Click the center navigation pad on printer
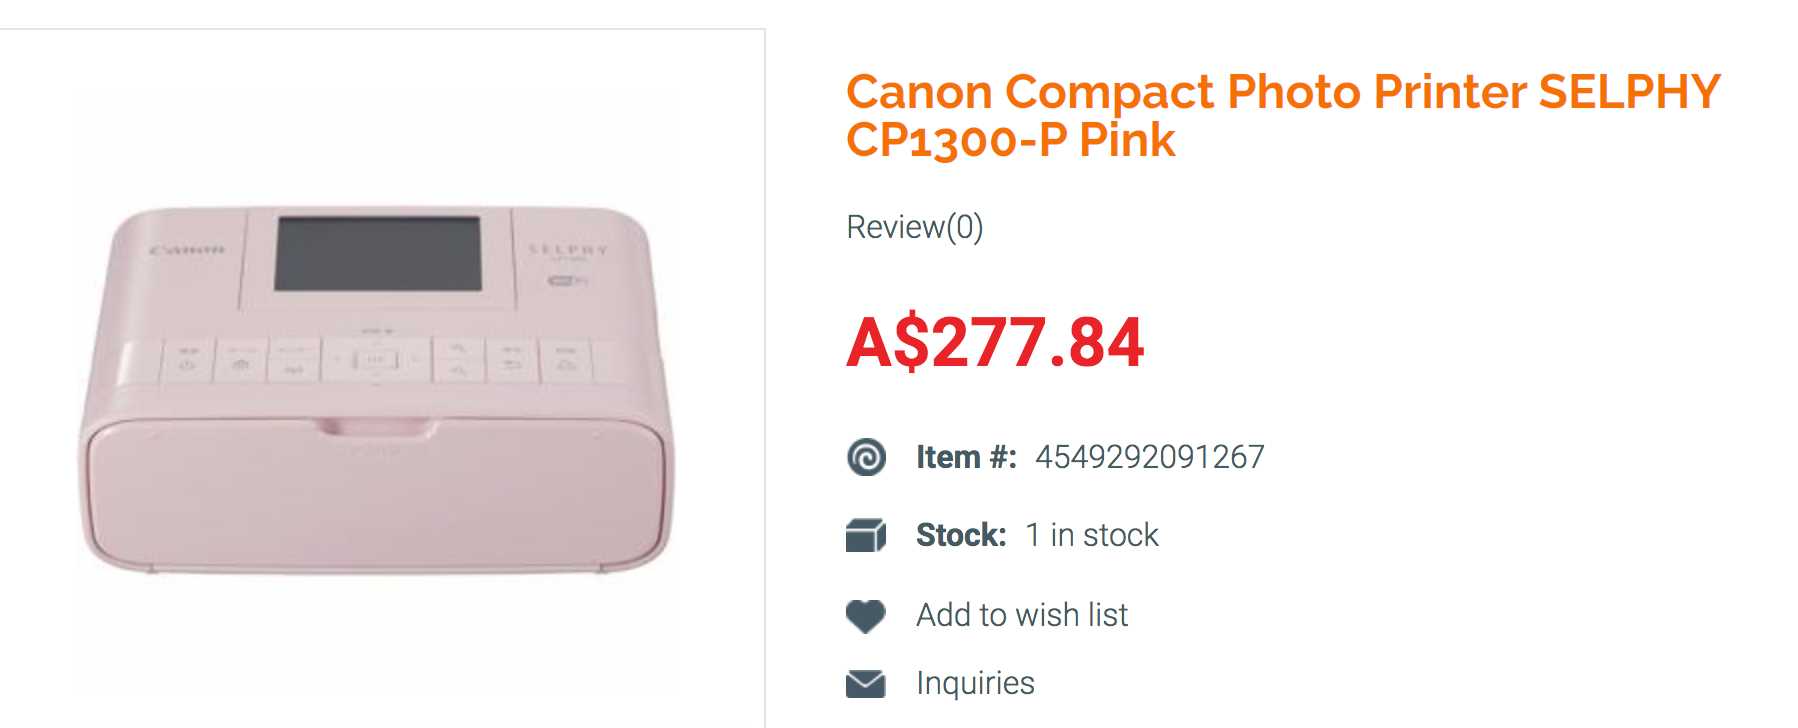The image size is (1798, 728). (376, 360)
